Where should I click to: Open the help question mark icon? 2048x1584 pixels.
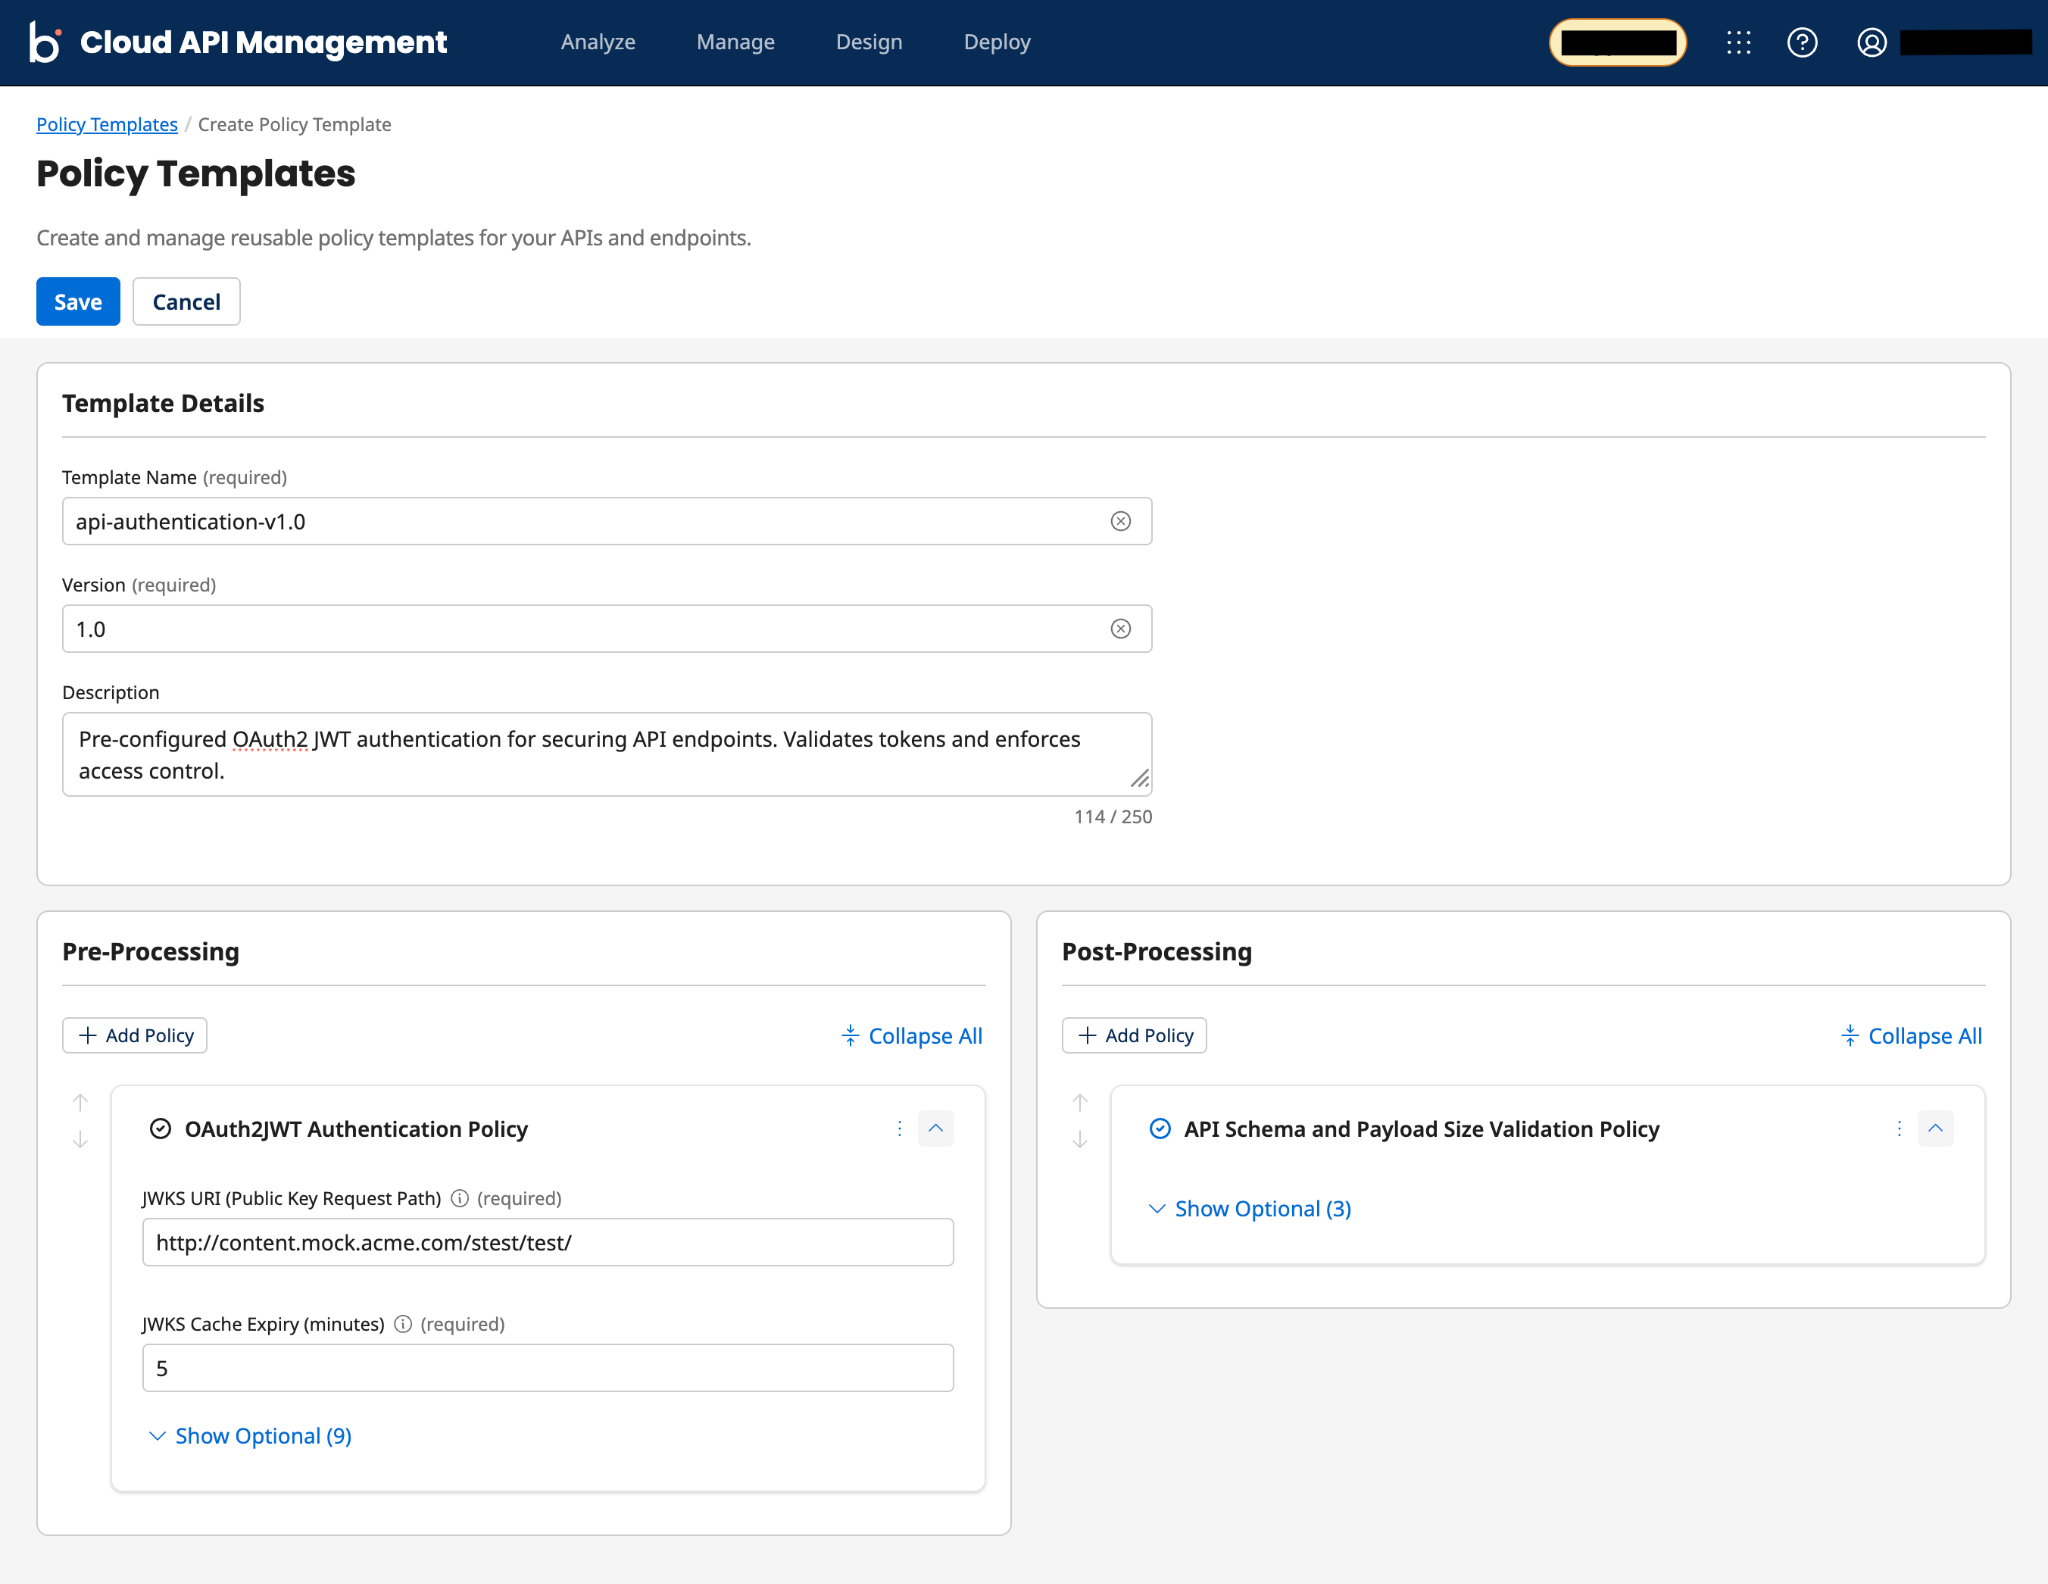coord(1802,42)
